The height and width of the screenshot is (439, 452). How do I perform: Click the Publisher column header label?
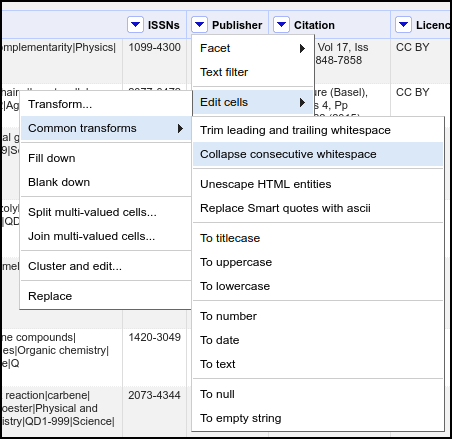[x=237, y=25]
